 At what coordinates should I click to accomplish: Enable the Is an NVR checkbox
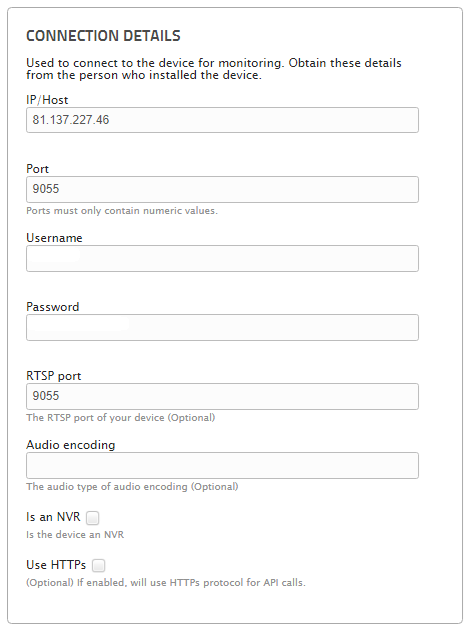pos(93,518)
